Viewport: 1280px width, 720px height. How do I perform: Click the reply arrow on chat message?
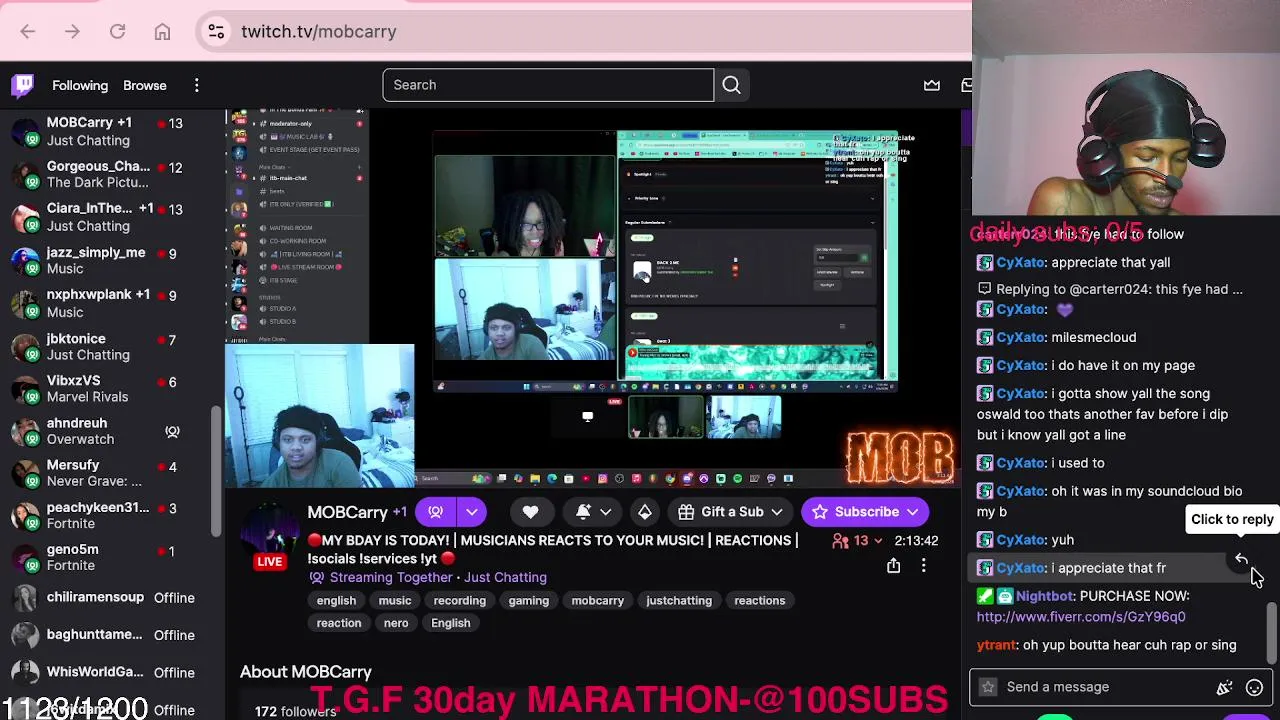click(x=1241, y=559)
